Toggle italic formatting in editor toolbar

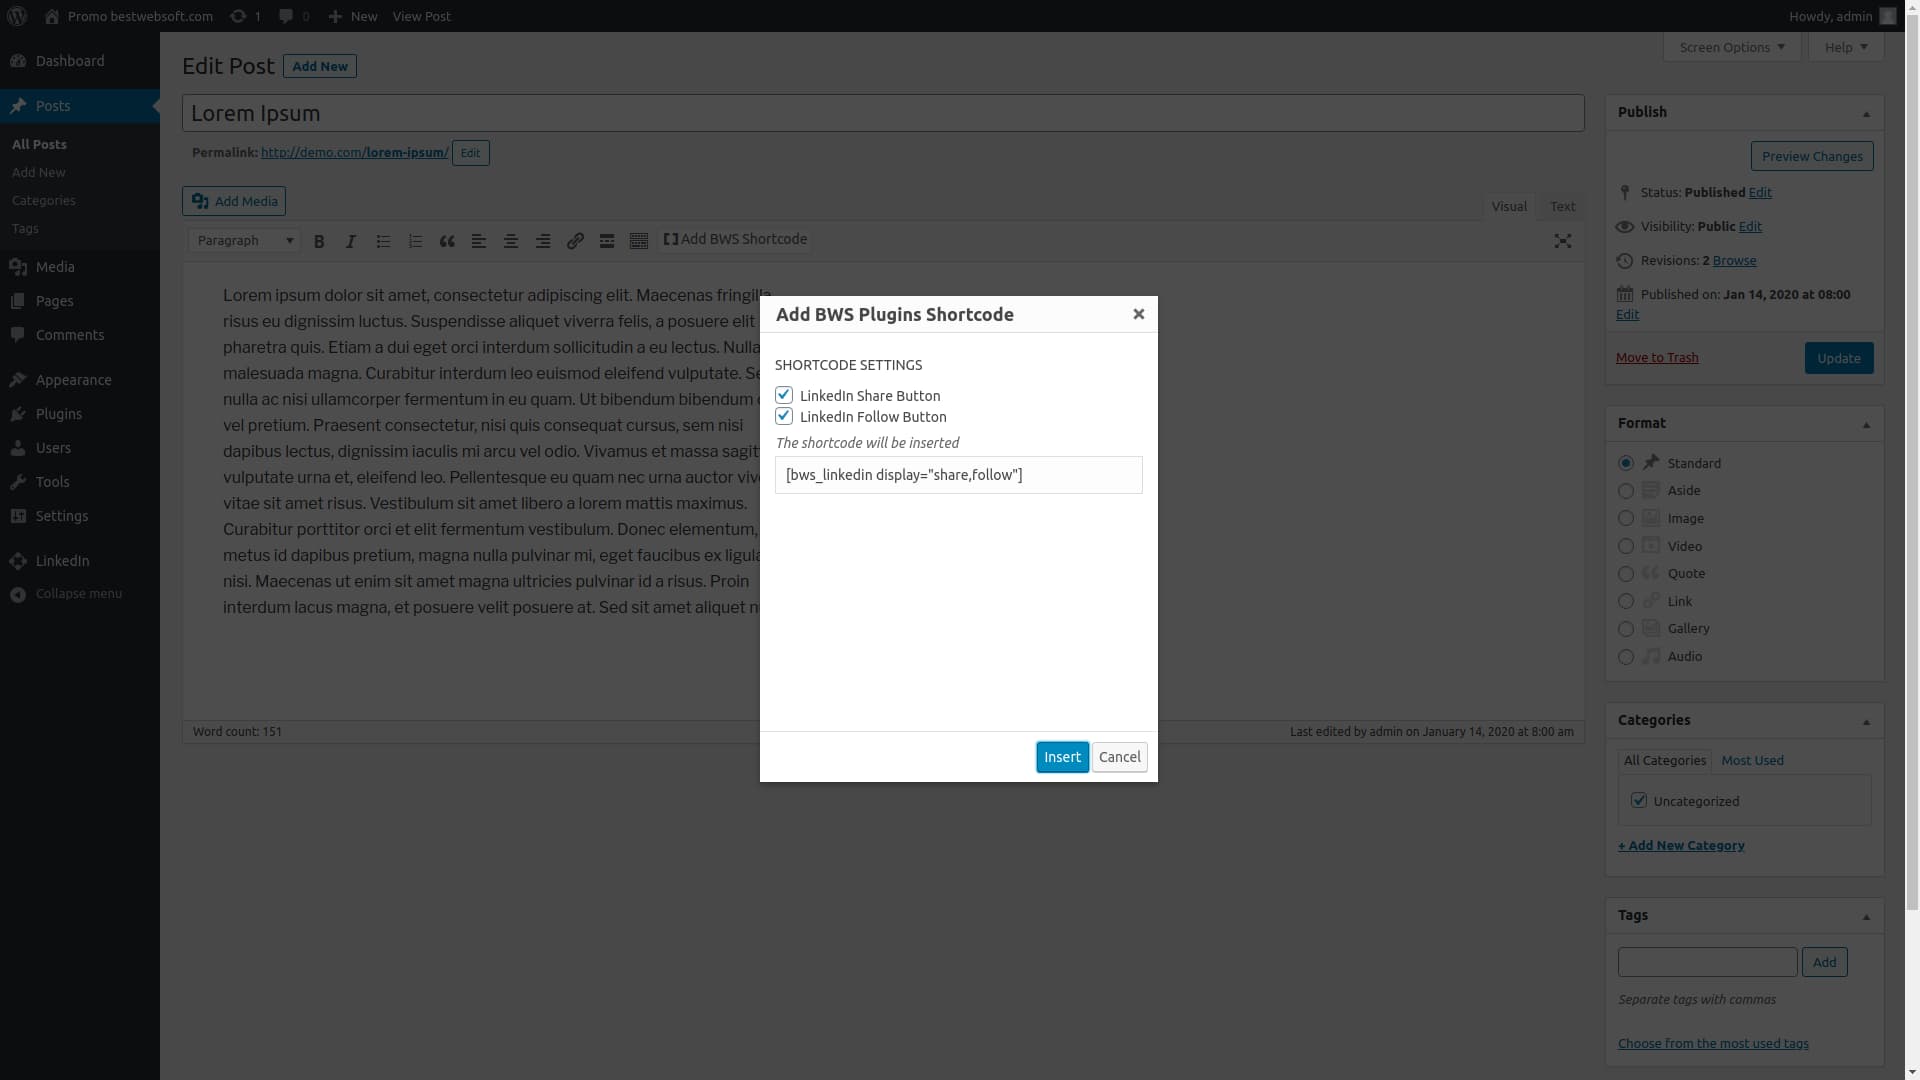[x=351, y=241]
